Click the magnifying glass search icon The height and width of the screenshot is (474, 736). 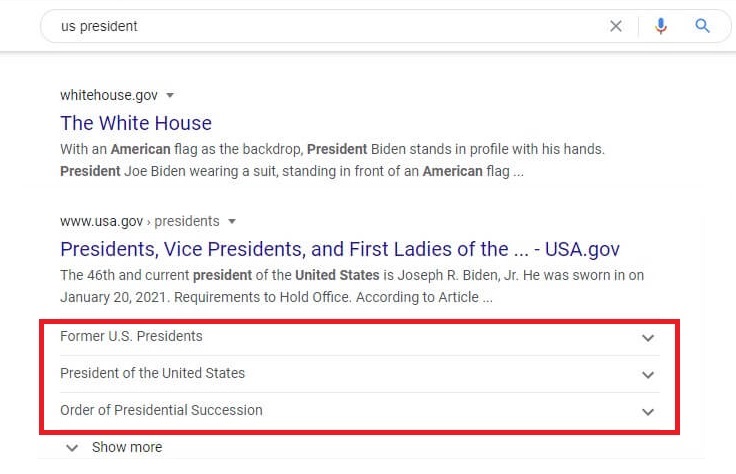703,26
